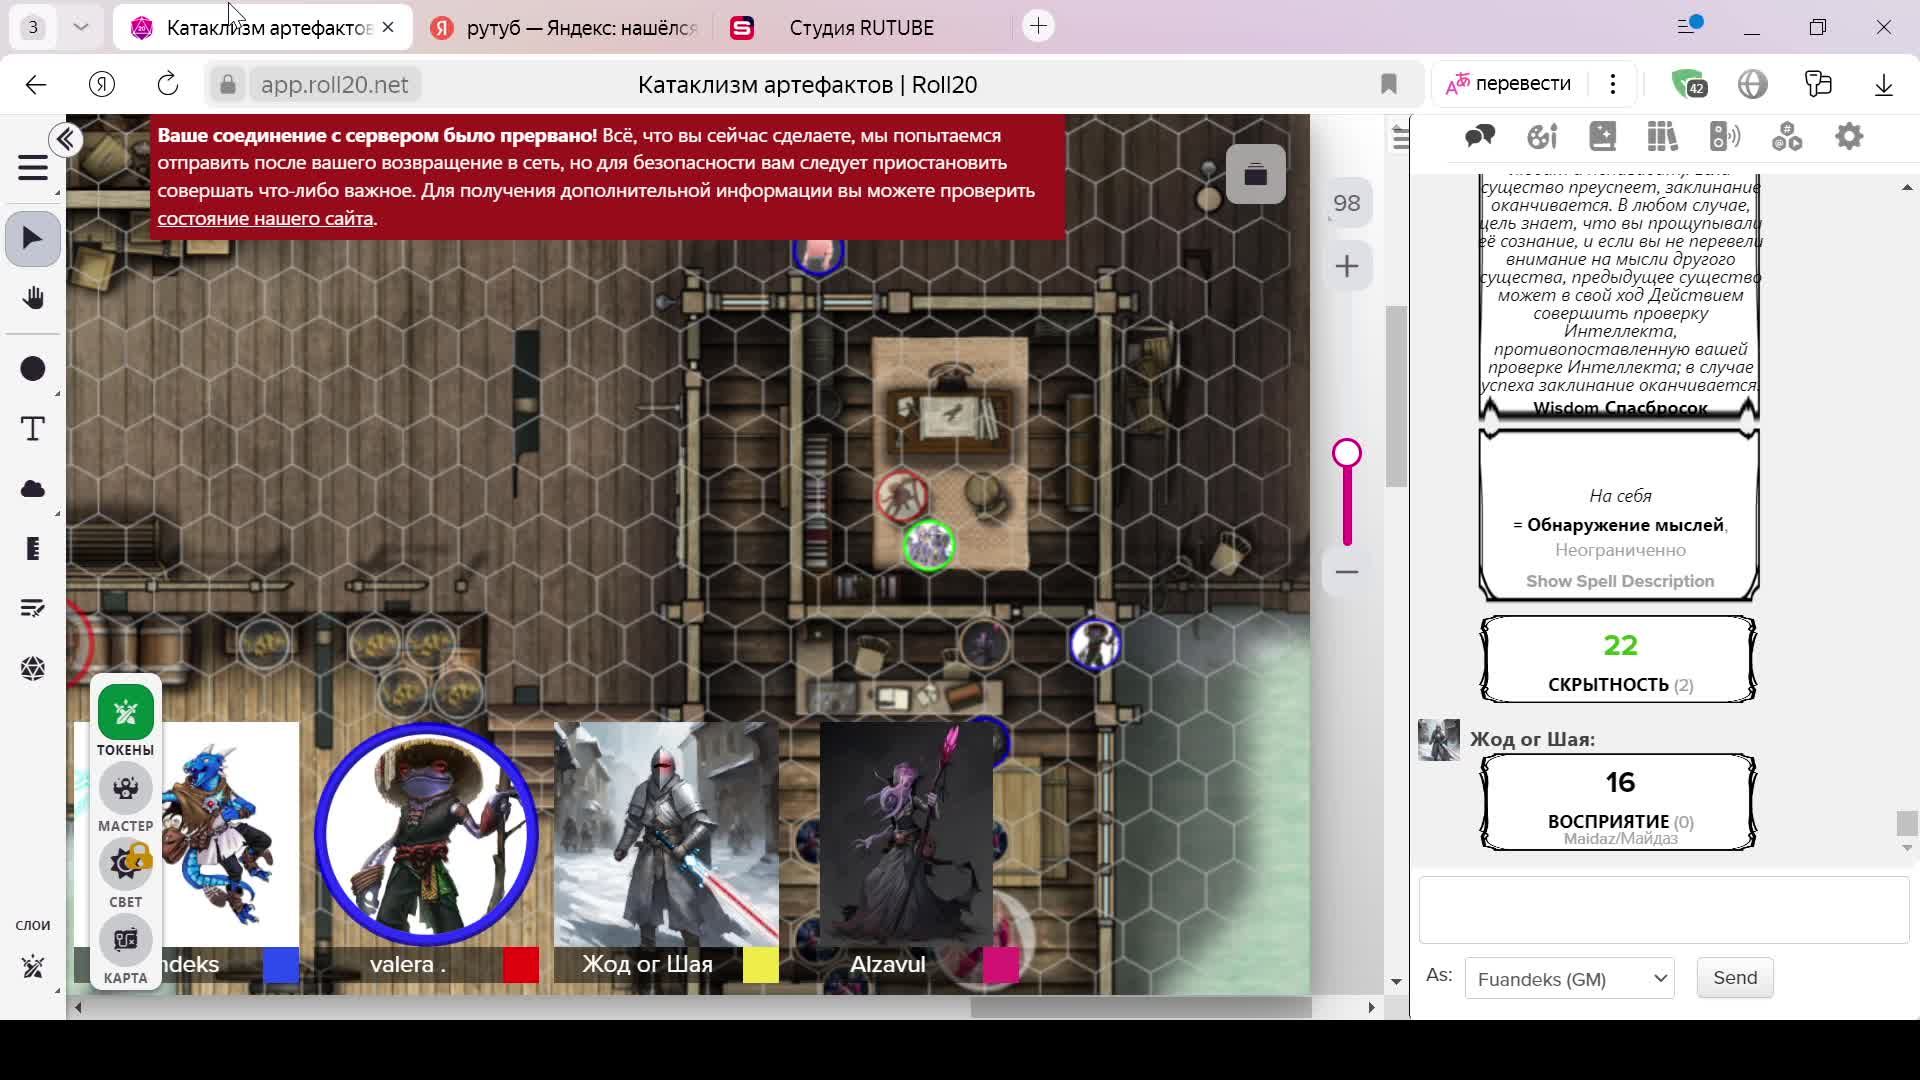Viewport: 1920px width, 1080px height.
Task: Open the Turn Tracker tool
Action: pos(33,608)
